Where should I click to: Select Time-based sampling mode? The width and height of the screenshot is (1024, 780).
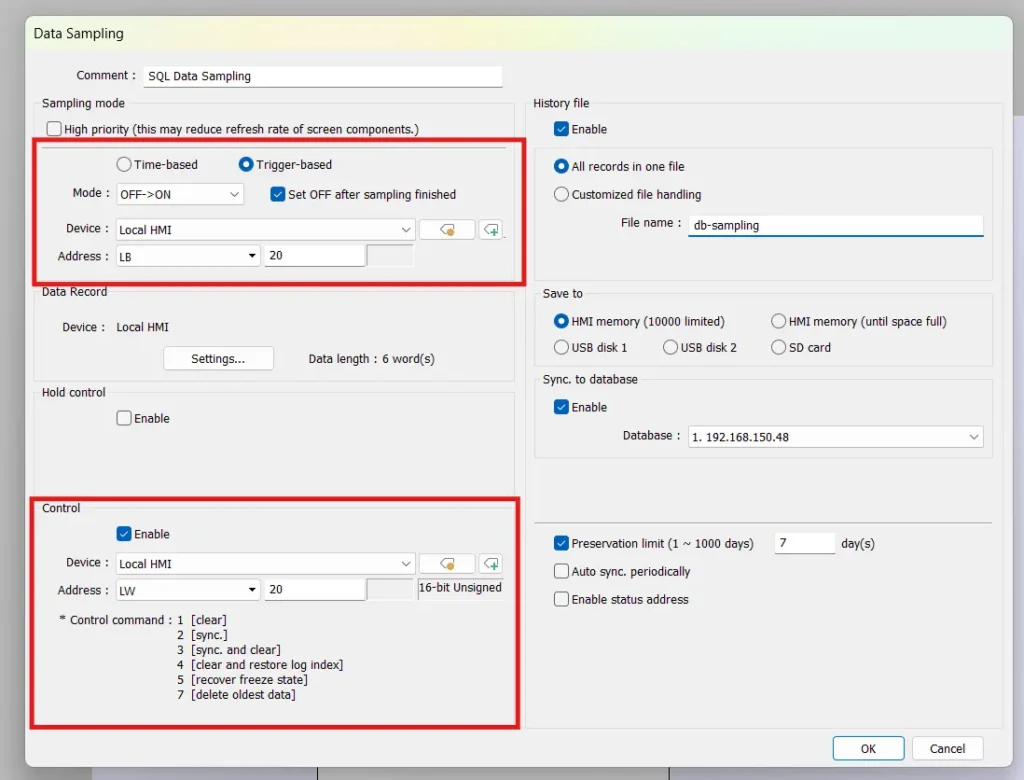tap(124, 164)
